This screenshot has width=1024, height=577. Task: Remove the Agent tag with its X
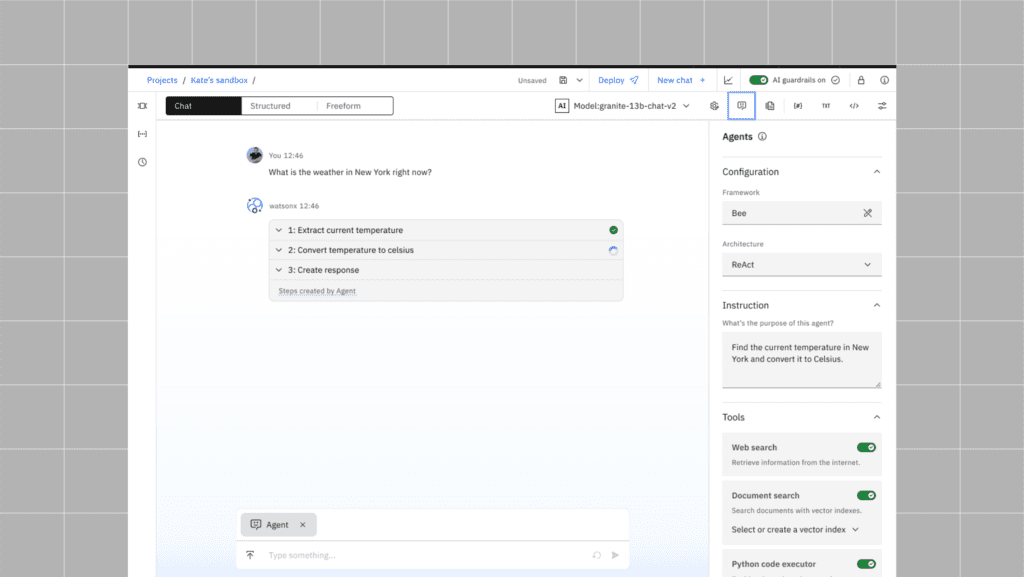(x=303, y=525)
